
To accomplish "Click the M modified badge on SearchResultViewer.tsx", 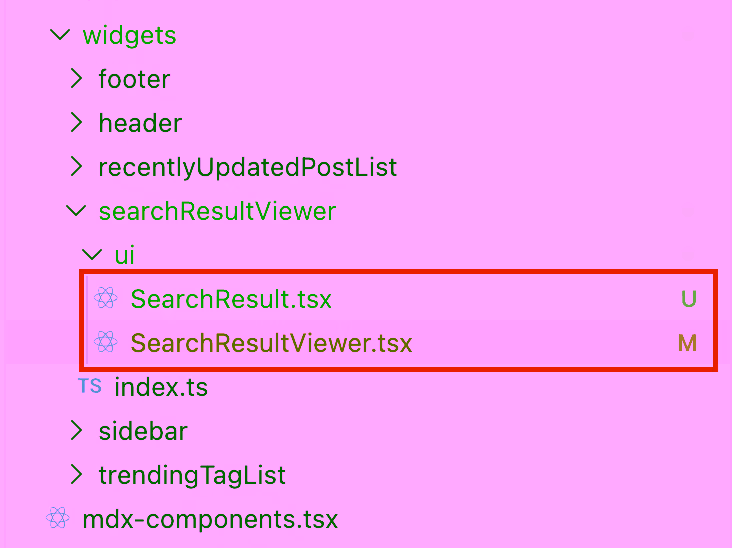I will [687, 343].
